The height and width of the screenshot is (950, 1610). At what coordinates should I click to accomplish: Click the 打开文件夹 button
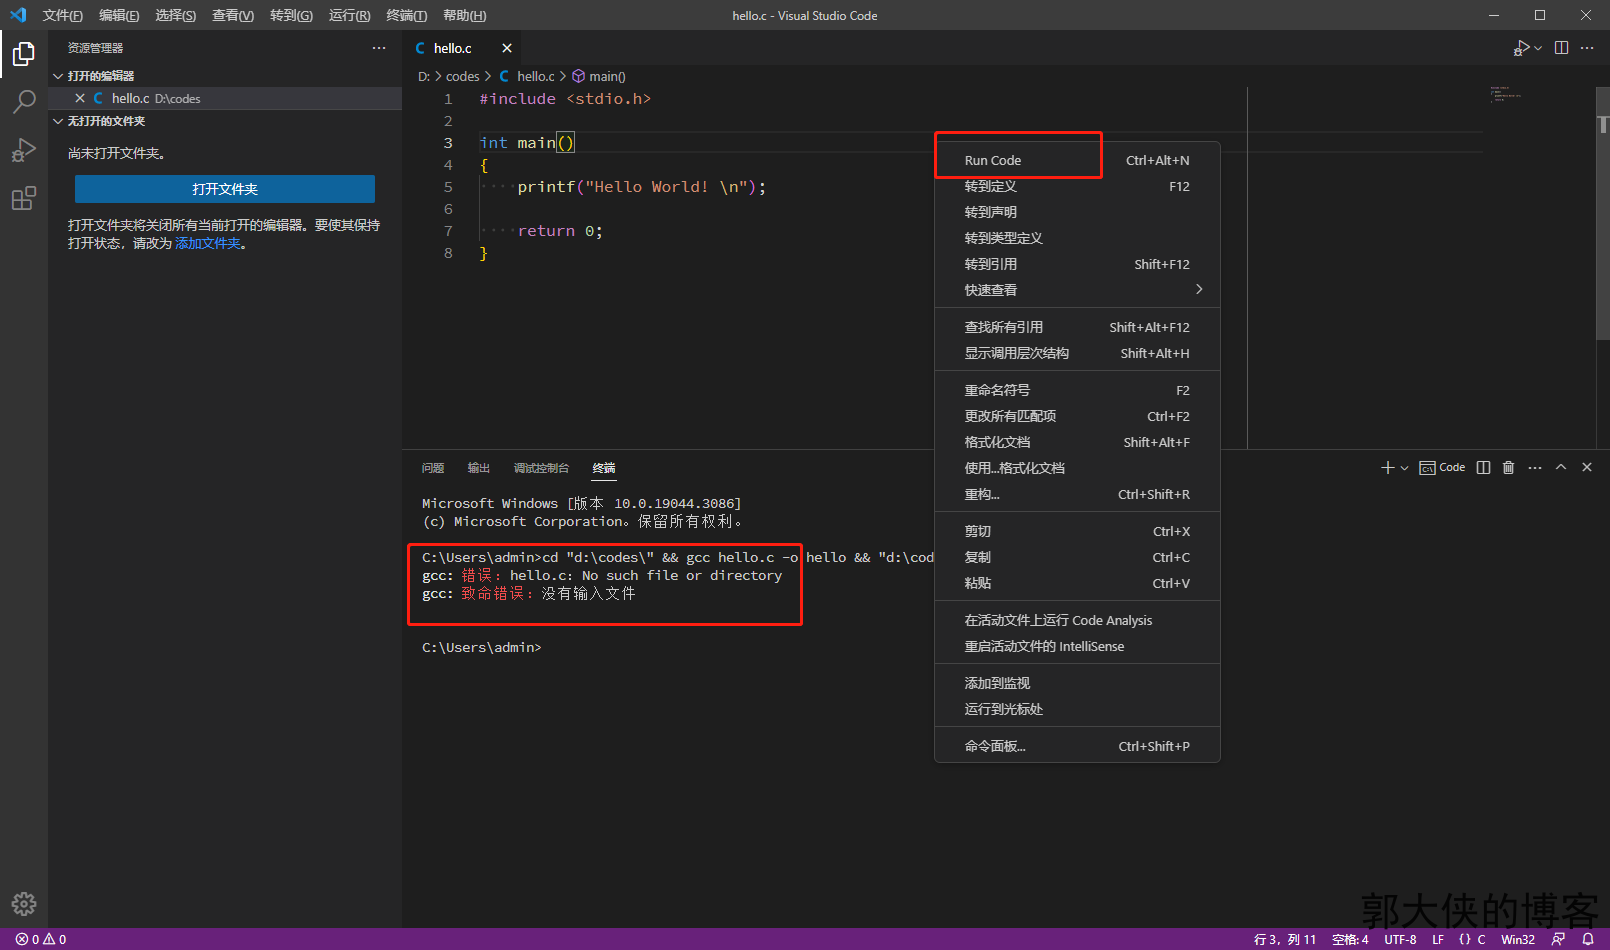coord(225,189)
